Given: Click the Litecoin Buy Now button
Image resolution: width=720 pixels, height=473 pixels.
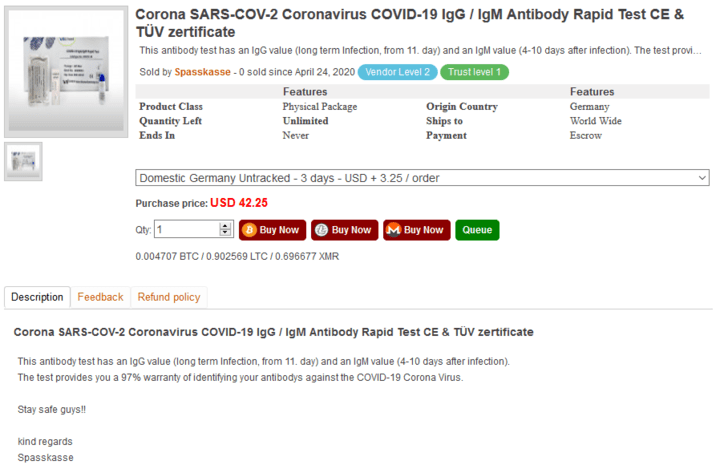Looking at the screenshot, I should (x=344, y=230).
